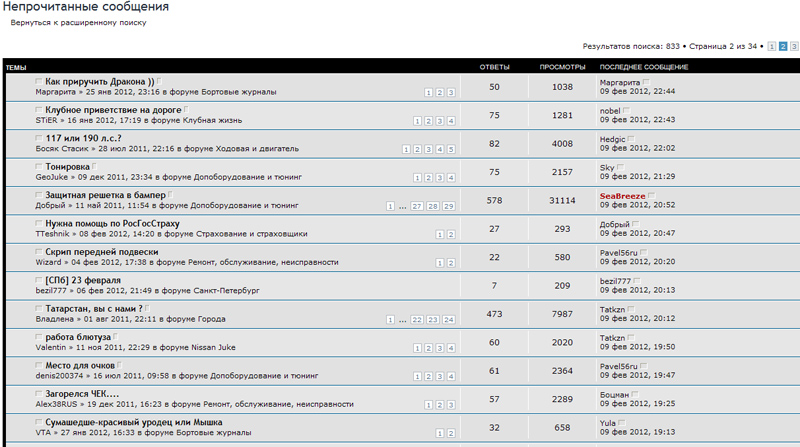The height and width of the screenshot is (447, 800).
Task: Open page 24 of Татарстан, вы с нами ?
Action: [448, 319]
